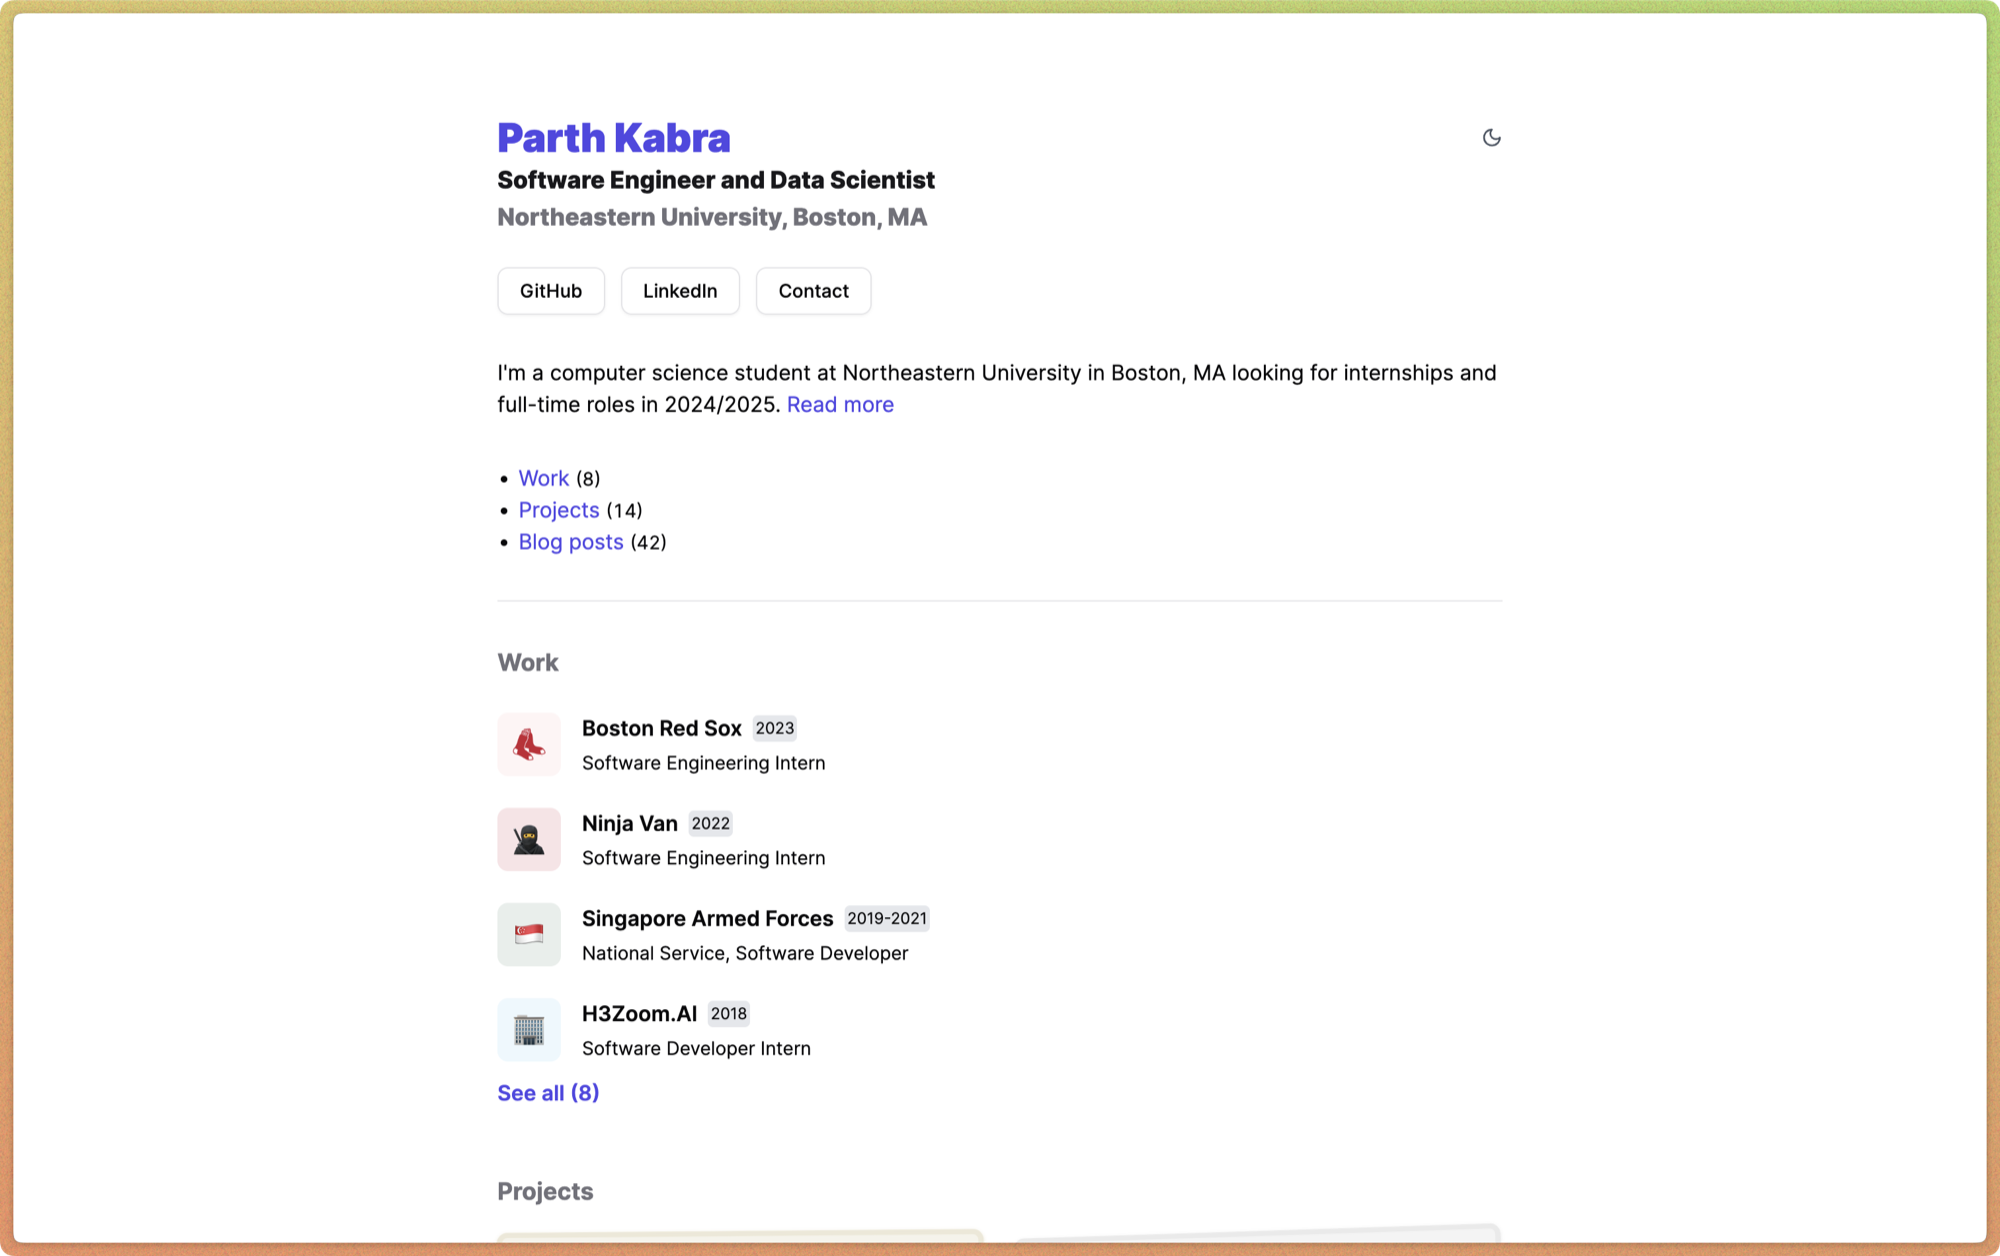Open the Boston Red Sox work title
The width and height of the screenshot is (2000, 1256).
(x=661, y=728)
